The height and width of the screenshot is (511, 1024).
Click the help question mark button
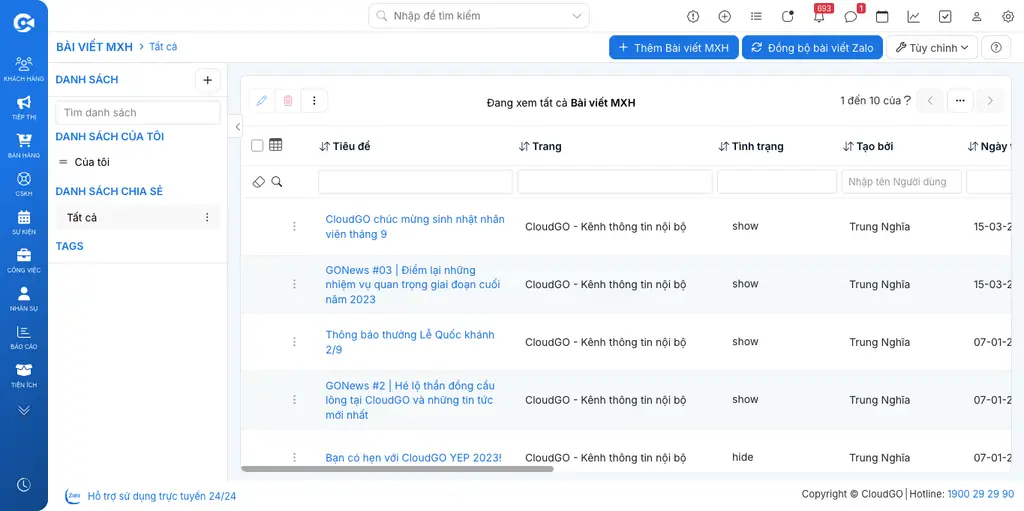pyautogui.click(x=996, y=48)
